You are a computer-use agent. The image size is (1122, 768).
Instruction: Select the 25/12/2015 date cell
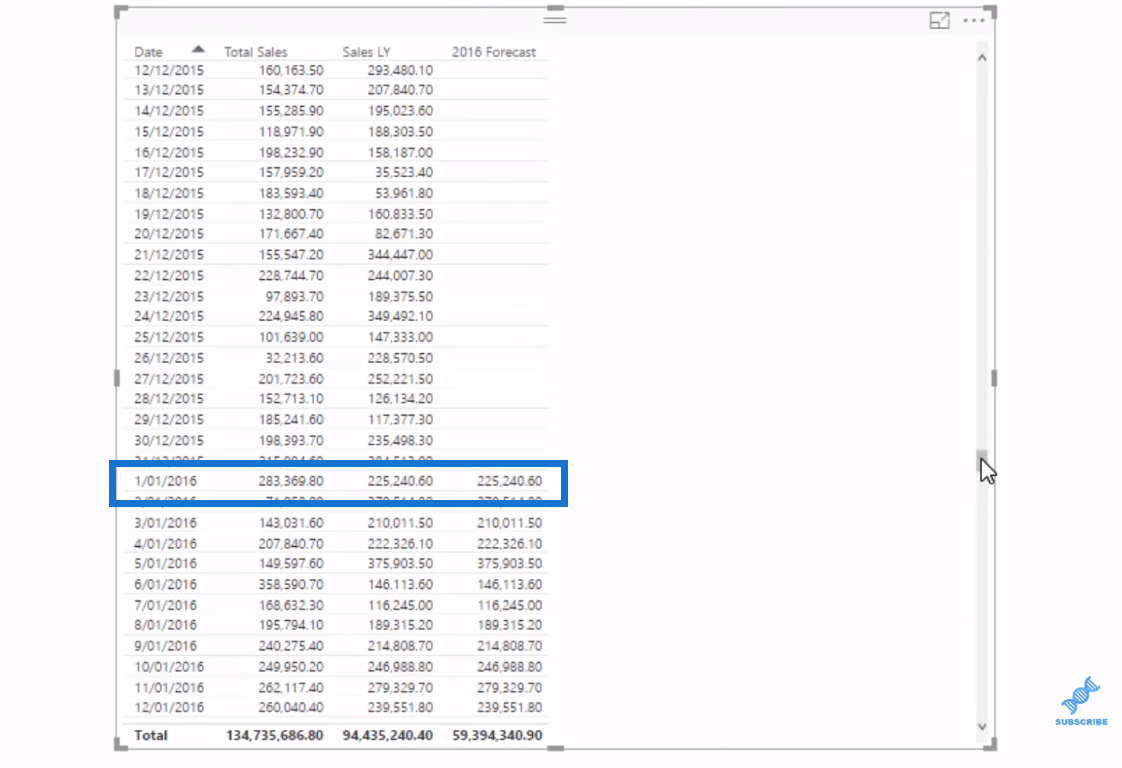coord(169,337)
